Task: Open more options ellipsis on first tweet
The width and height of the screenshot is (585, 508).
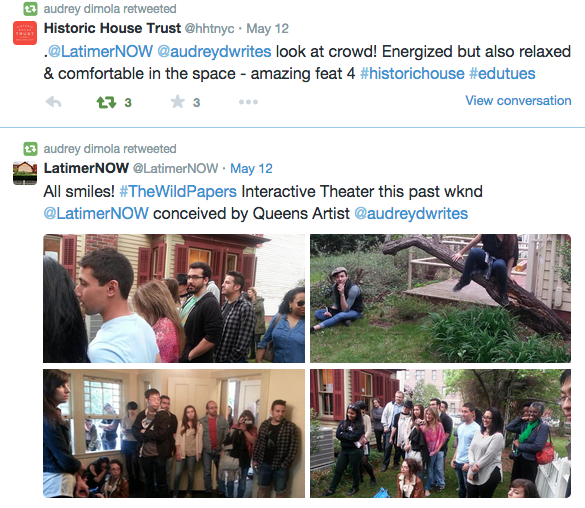Action: (x=248, y=102)
